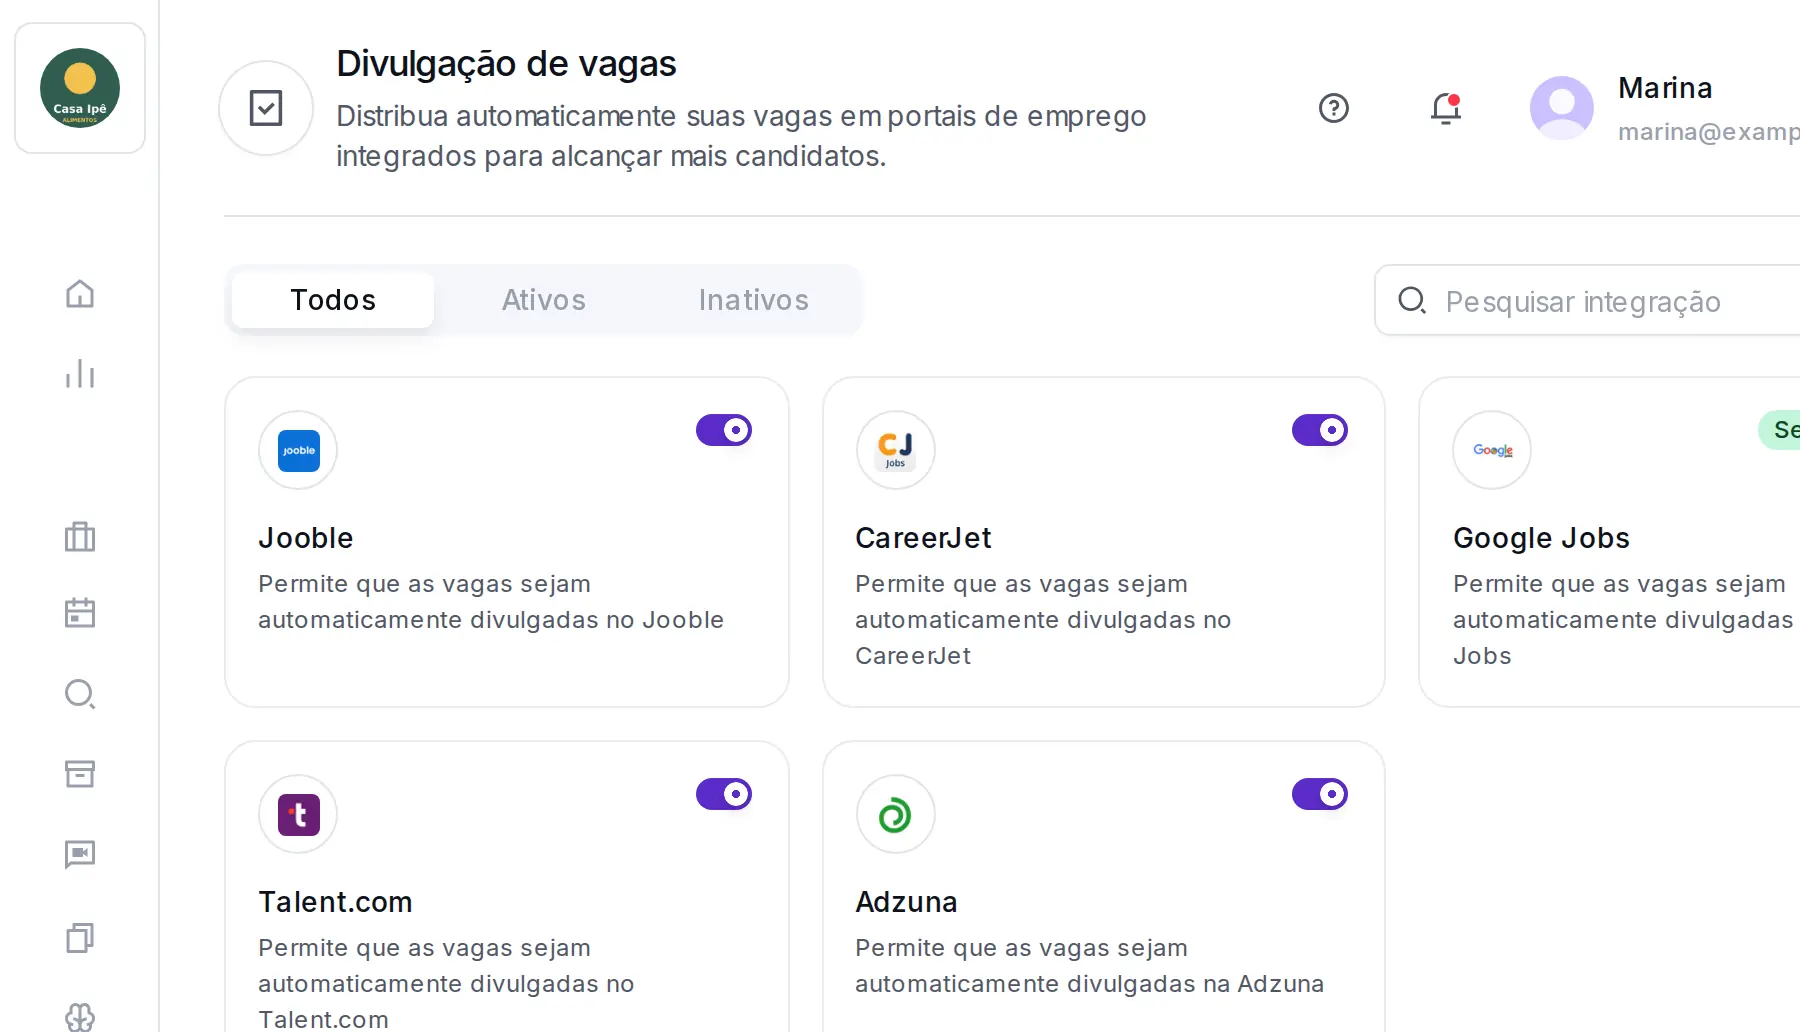Select the Todos tab

(333, 300)
